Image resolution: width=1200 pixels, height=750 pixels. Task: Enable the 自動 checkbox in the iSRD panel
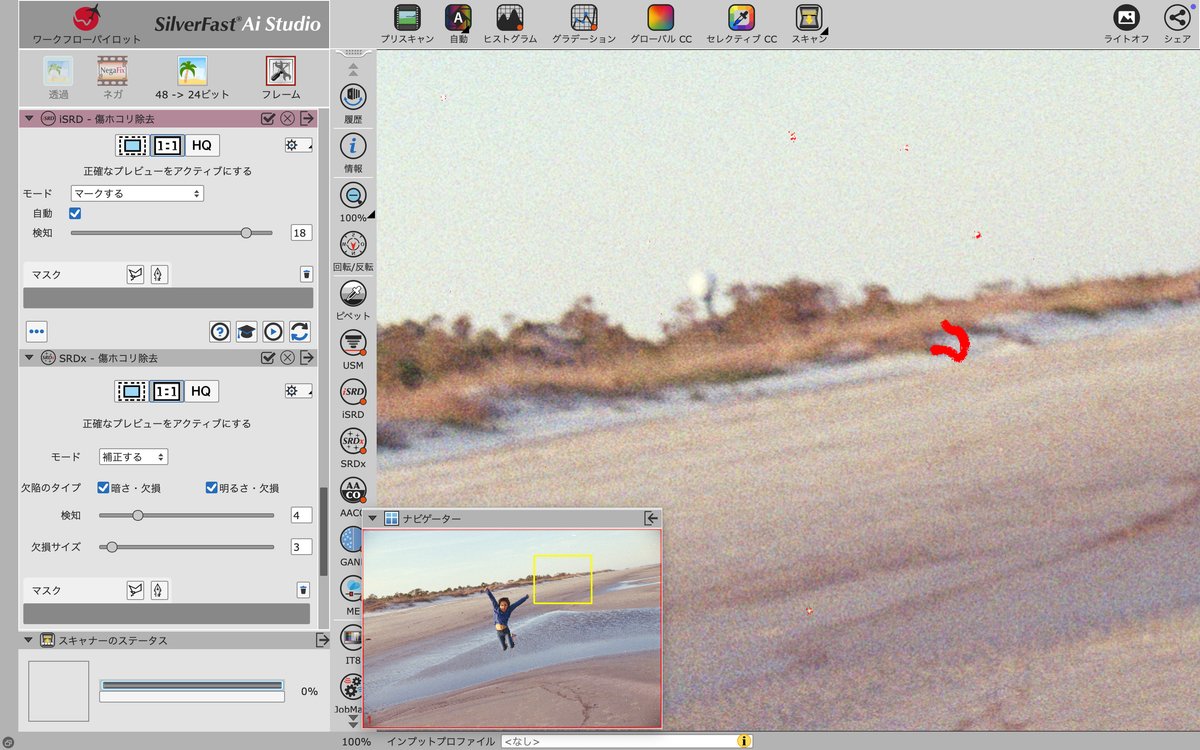(x=75, y=213)
